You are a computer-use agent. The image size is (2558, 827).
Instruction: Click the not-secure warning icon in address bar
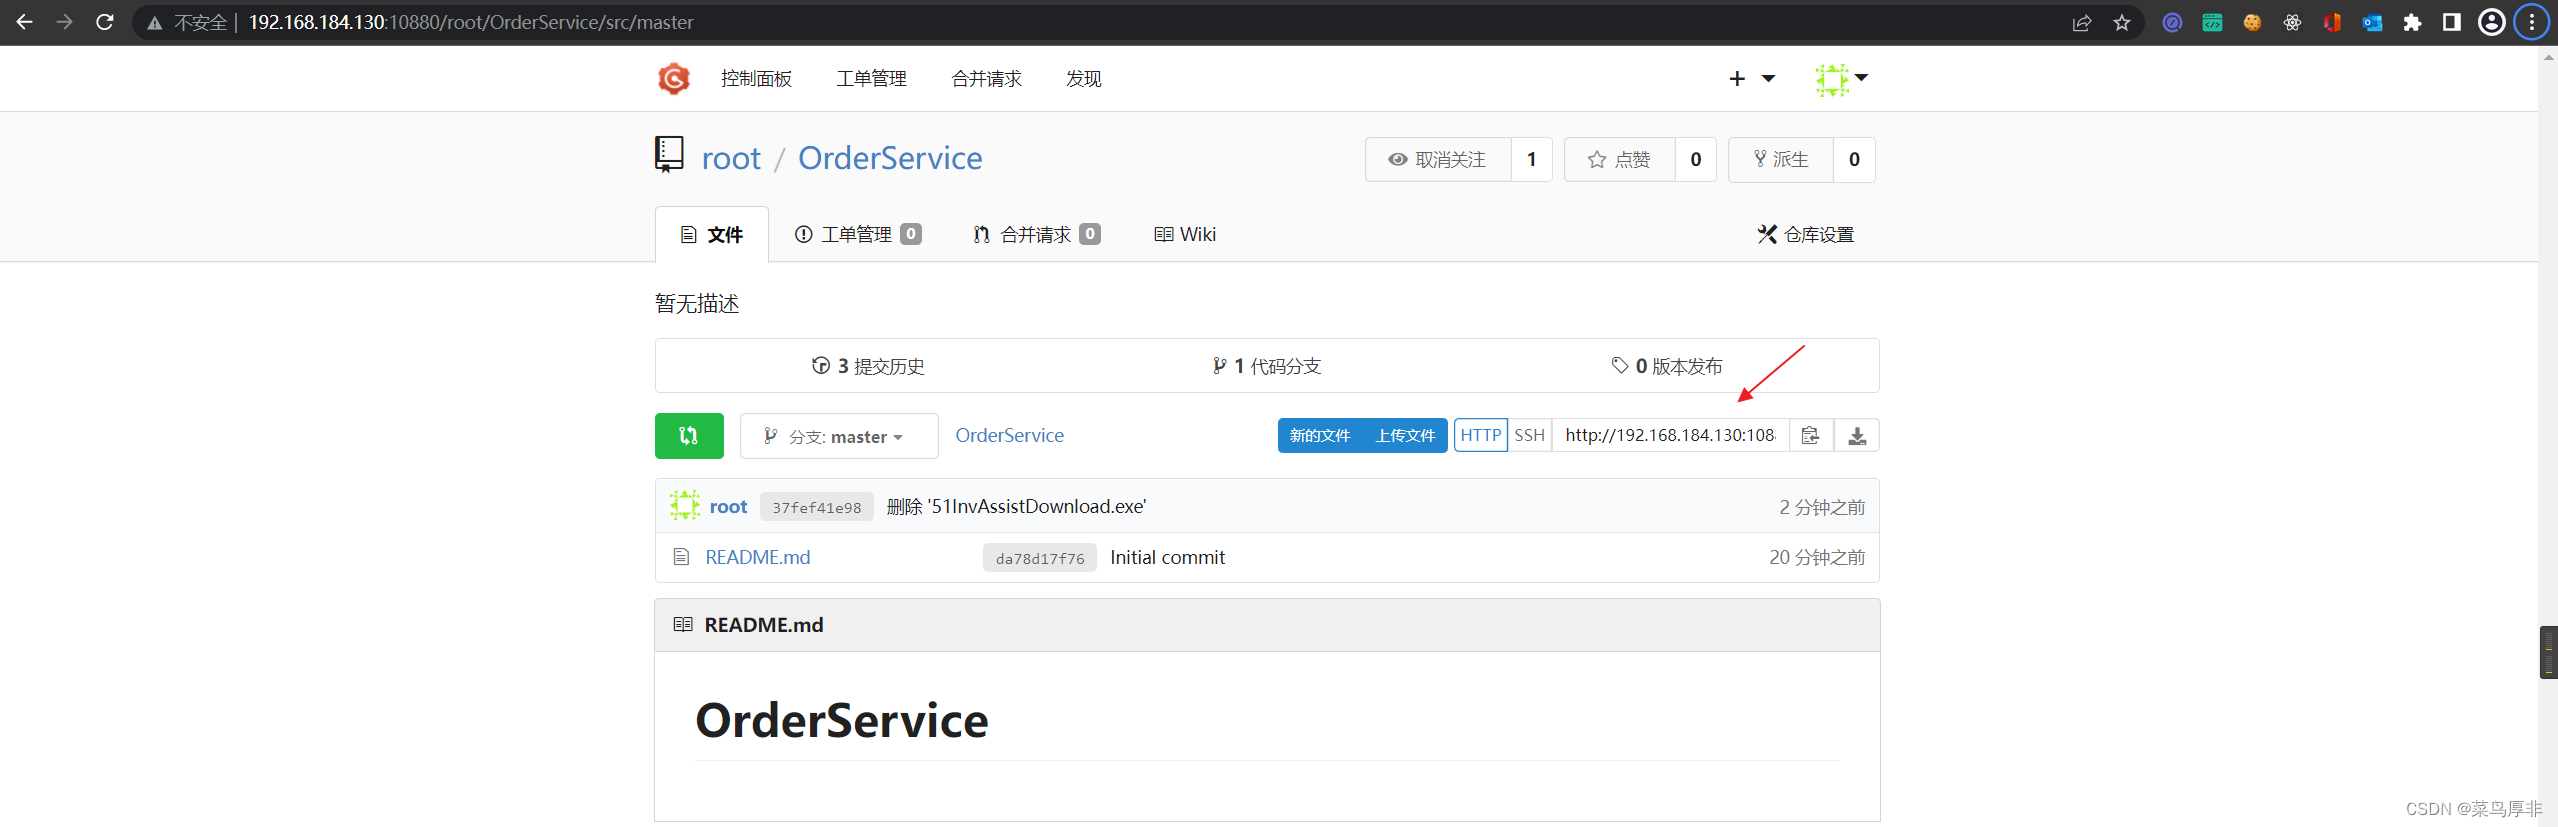(x=155, y=22)
